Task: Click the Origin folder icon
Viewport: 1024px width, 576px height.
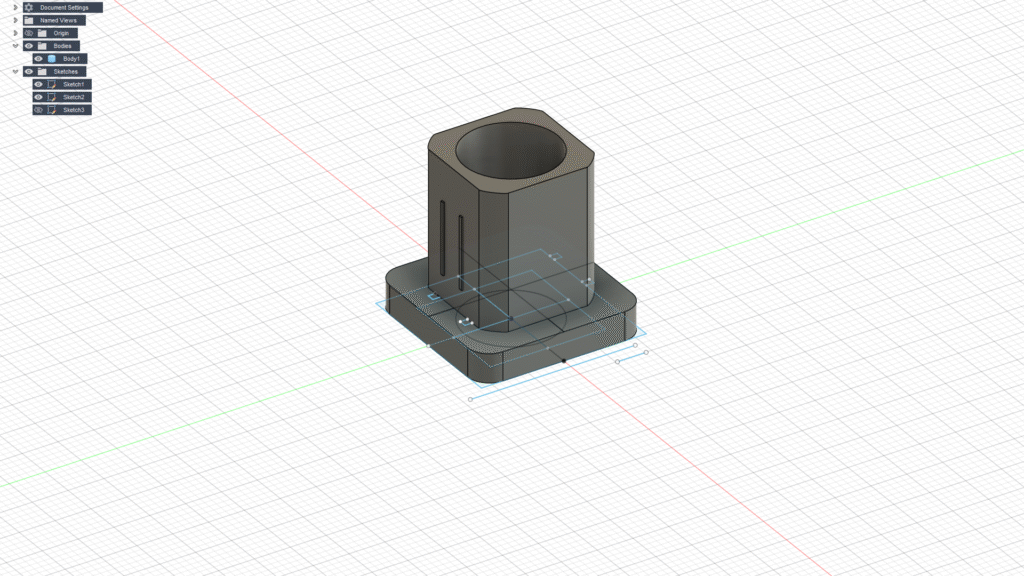Action: (43, 33)
